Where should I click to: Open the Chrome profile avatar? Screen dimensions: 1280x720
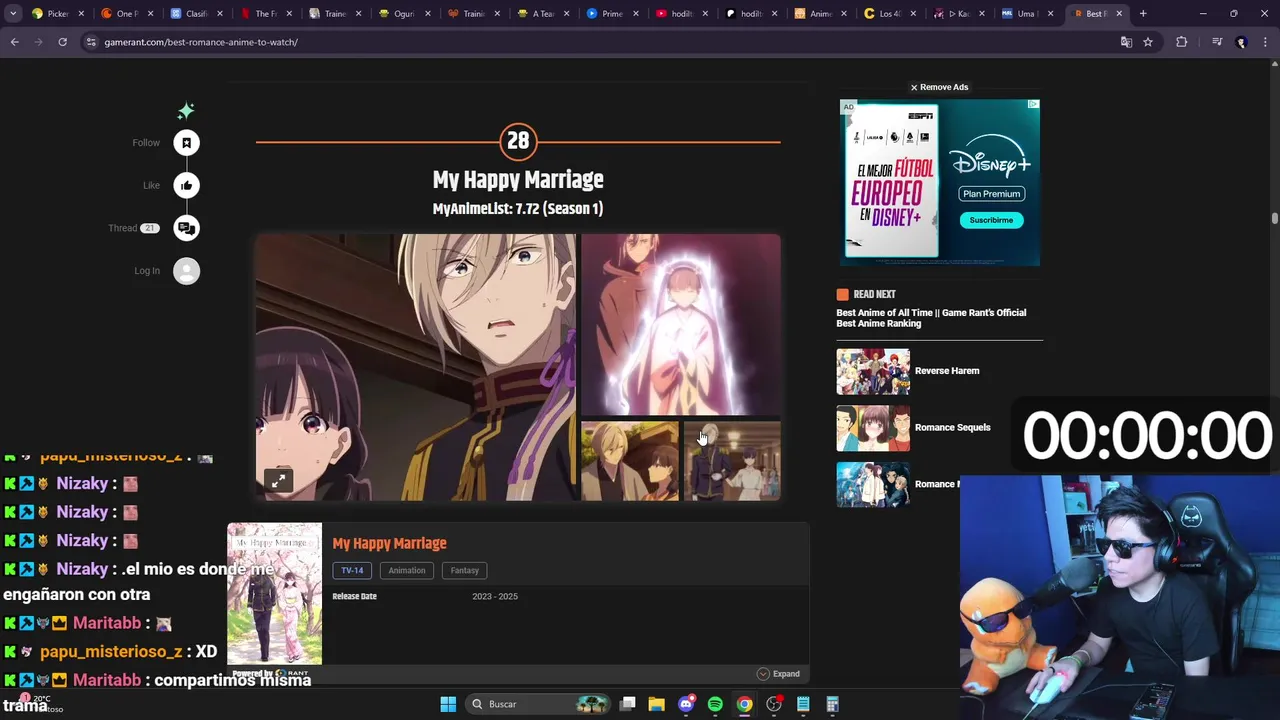point(1241,42)
